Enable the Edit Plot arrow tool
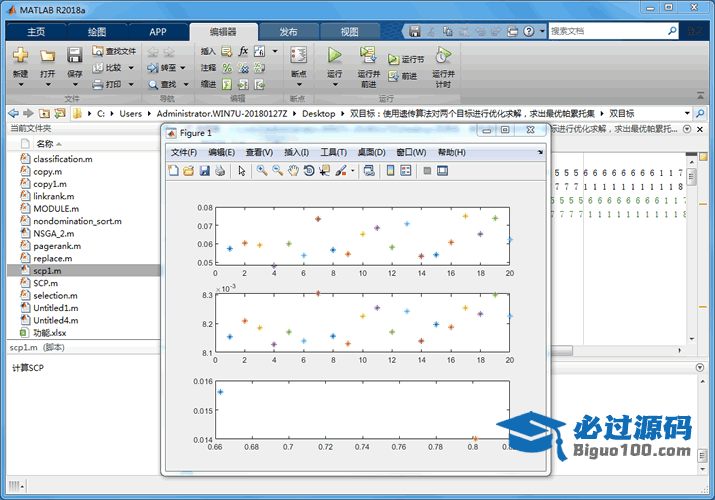This screenshot has width=715, height=500. [241, 171]
